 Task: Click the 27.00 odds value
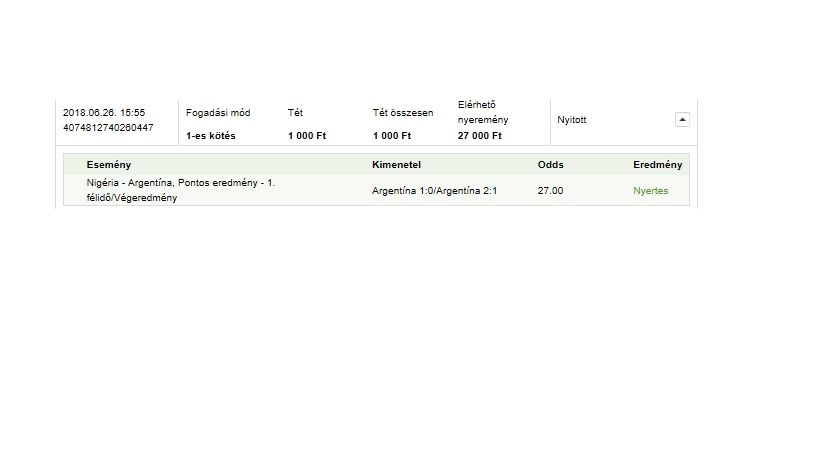pyautogui.click(x=551, y=190)
